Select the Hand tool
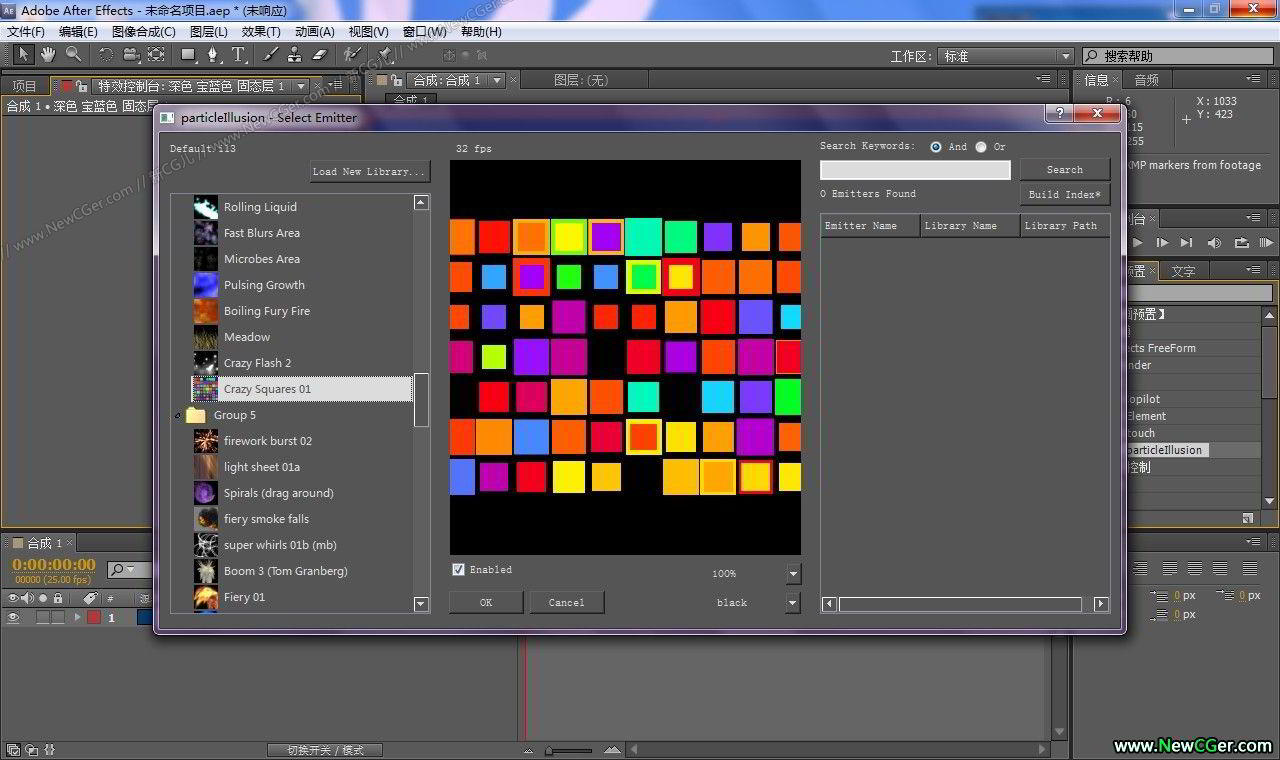Screen dimensions: 1280x760 [x=48, y=54]
